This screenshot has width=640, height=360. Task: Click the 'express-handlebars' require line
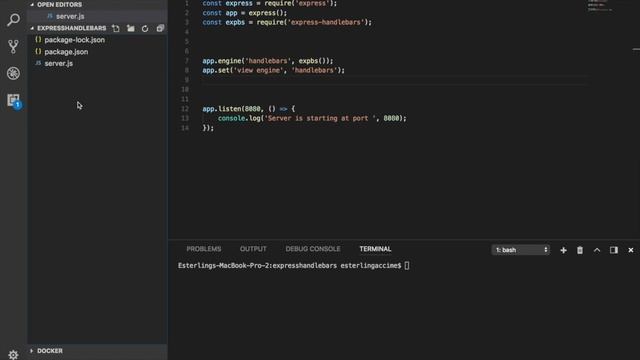[287, 22]
